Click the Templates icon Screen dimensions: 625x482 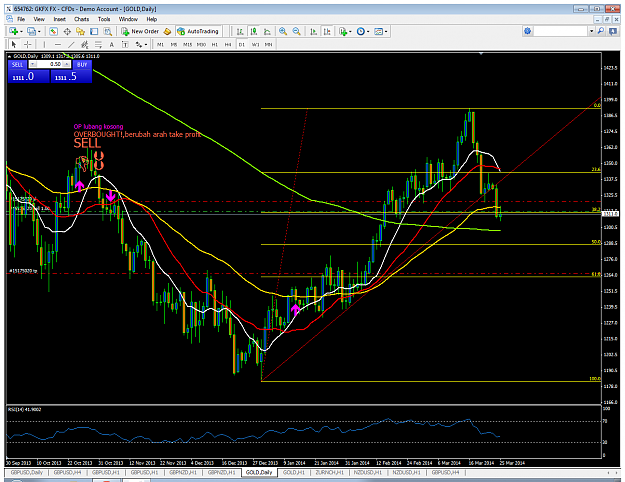coord(379,31)
